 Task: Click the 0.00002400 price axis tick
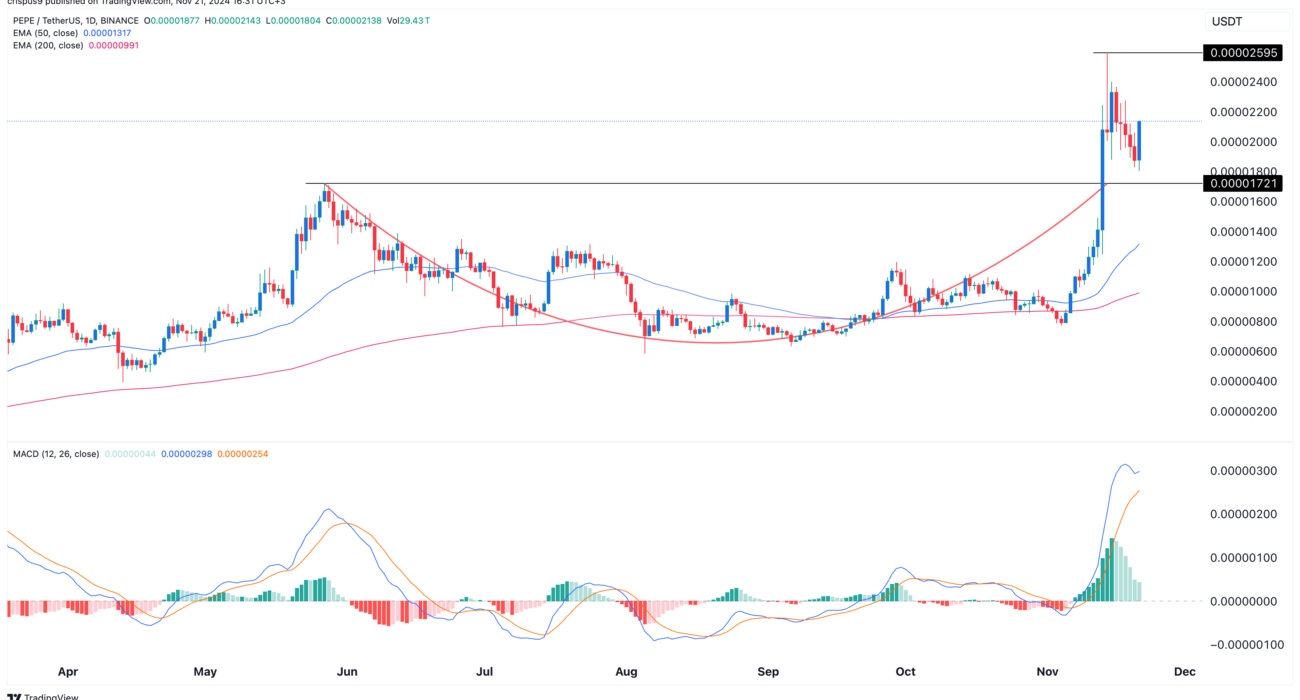click(1242, 82)
